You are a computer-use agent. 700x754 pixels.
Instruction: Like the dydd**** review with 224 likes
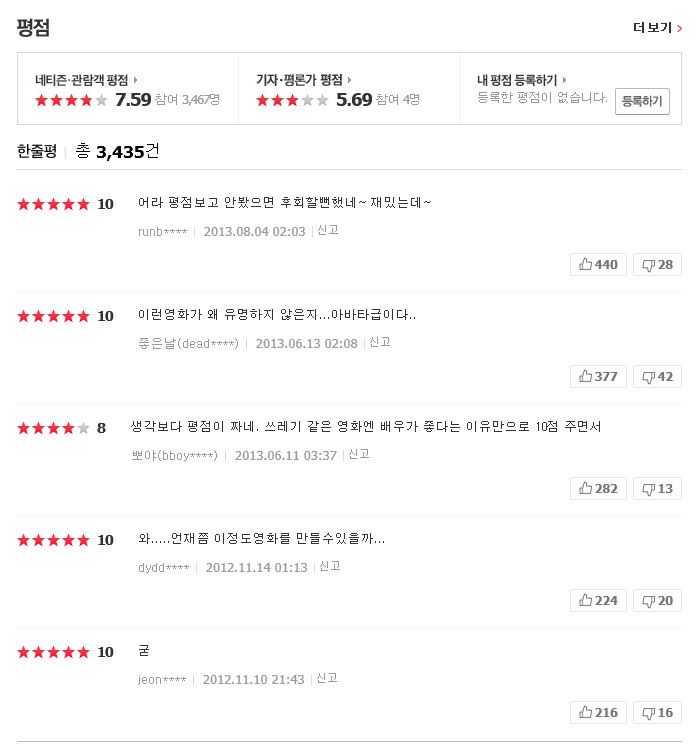click(x=598, y=601)
